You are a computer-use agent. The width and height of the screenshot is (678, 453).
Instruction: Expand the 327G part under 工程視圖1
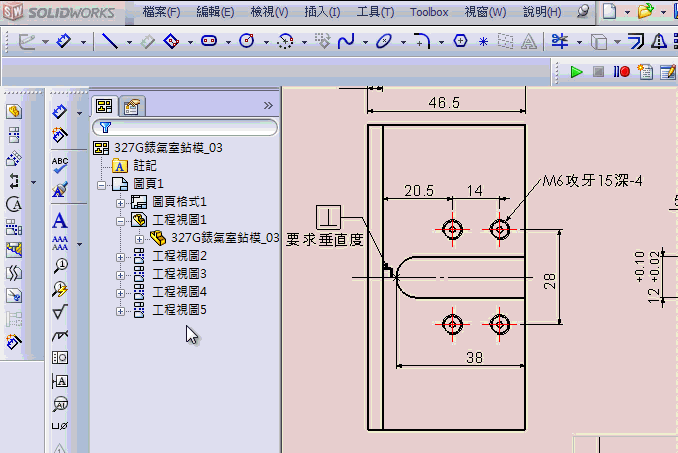click(139, 239)
